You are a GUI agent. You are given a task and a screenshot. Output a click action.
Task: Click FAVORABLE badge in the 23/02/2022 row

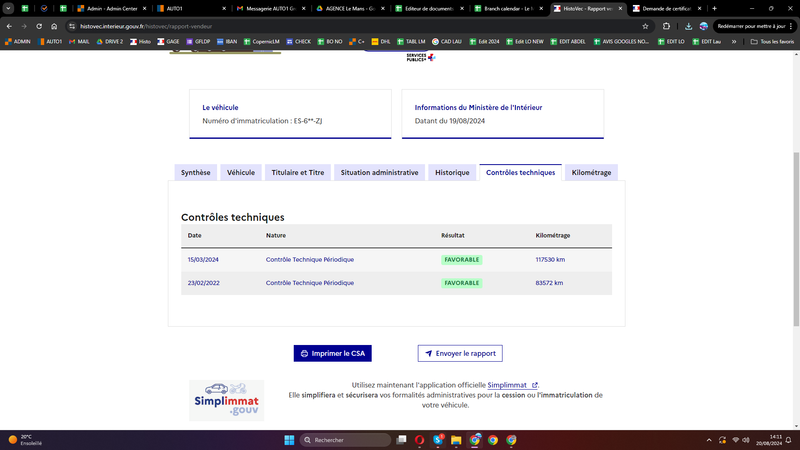point(462,283)
